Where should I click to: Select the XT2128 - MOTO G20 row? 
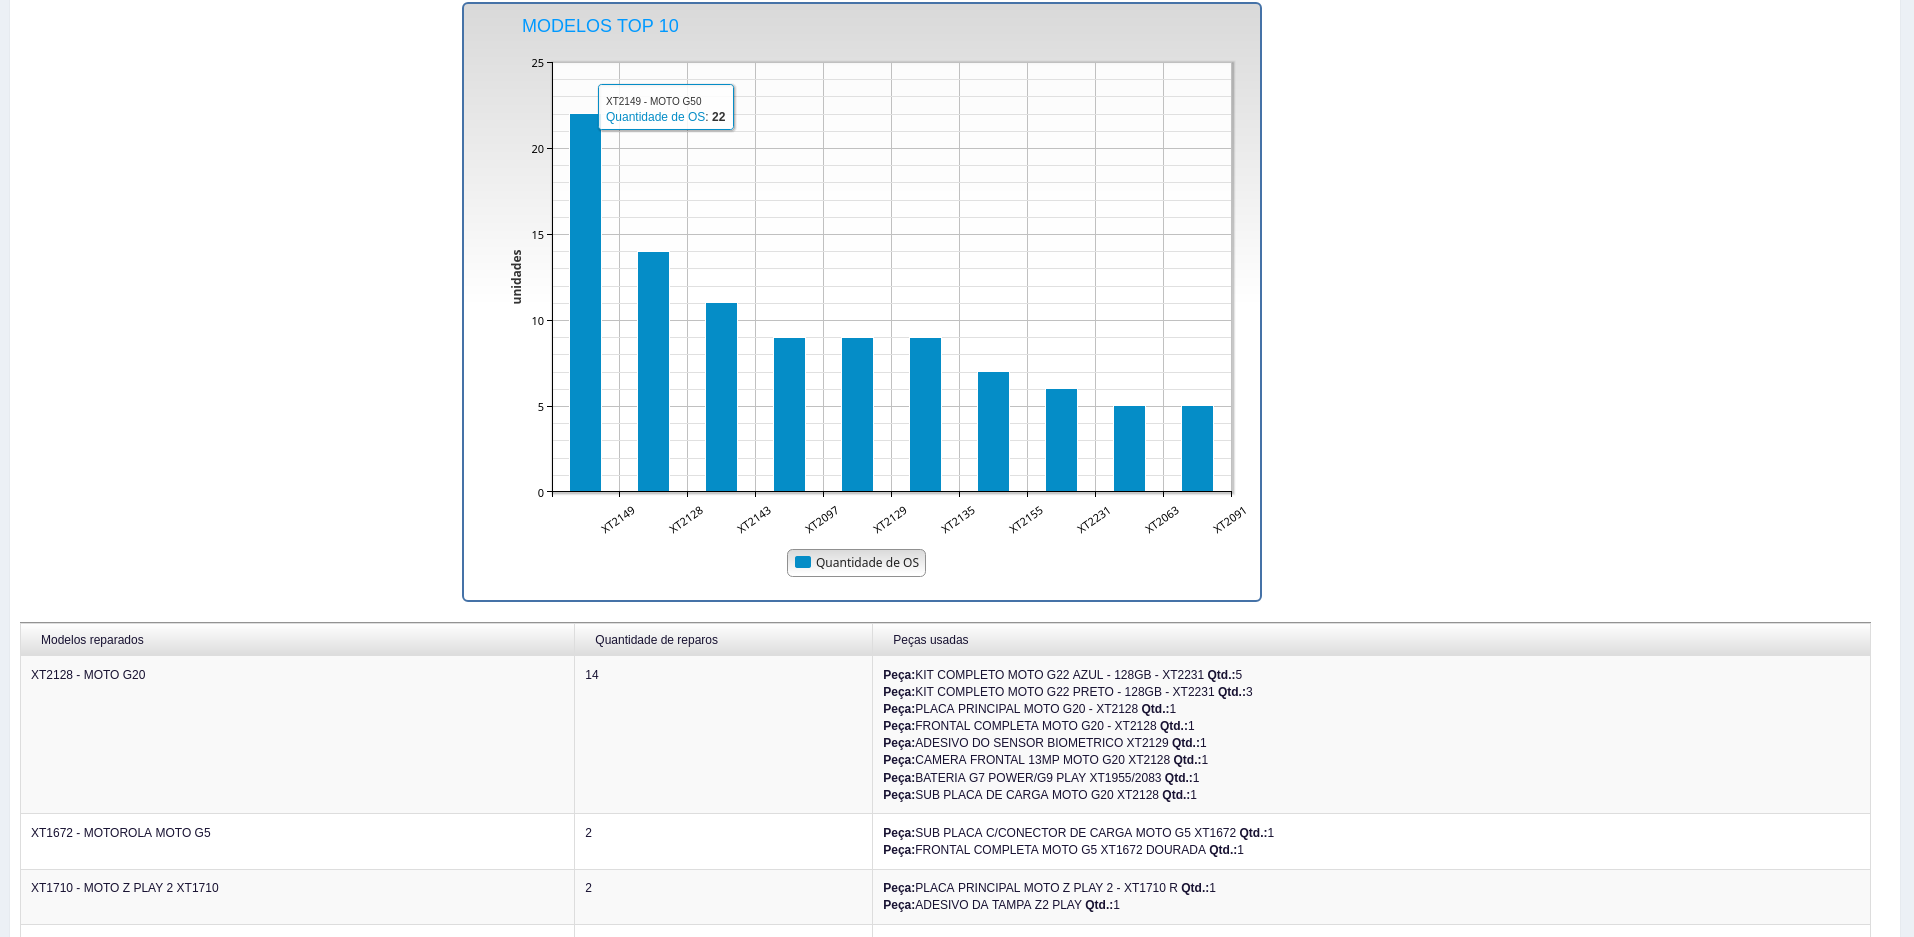pyautogui.click(x=88, y=675)
